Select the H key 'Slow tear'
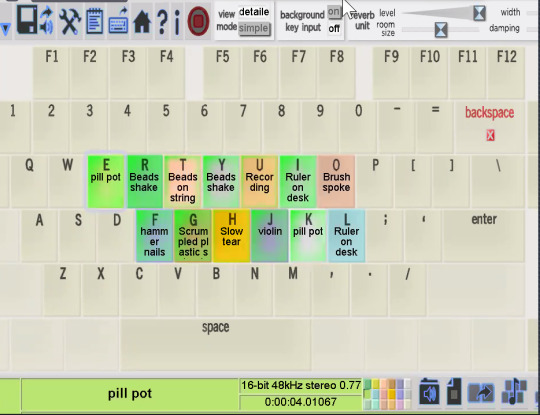The image size is (540, 415). (232, 236)
